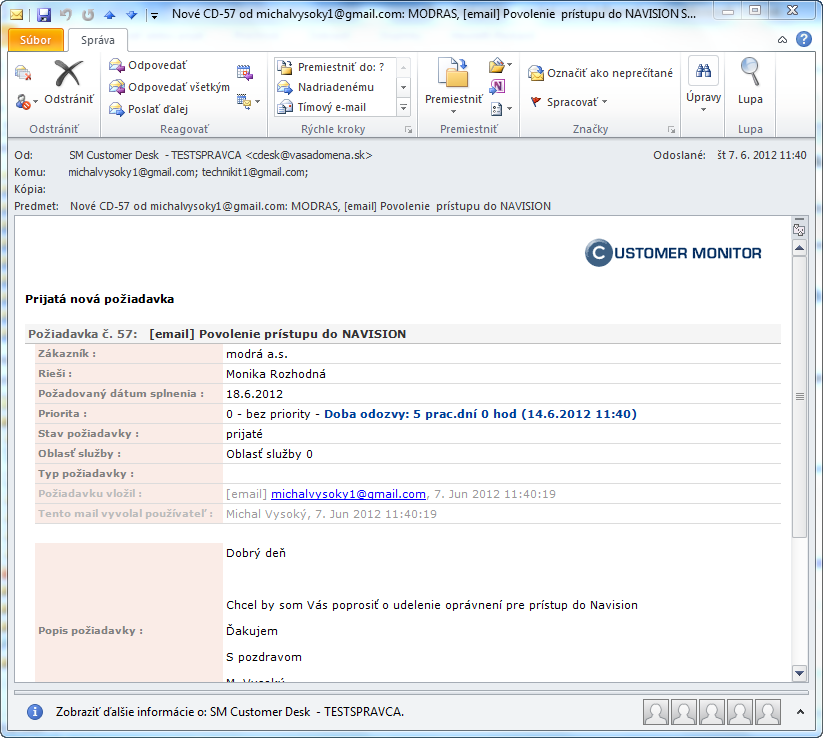Open Outlook Help question mark
This screenshot has height=738, width=823.
[x=804, y=39]
